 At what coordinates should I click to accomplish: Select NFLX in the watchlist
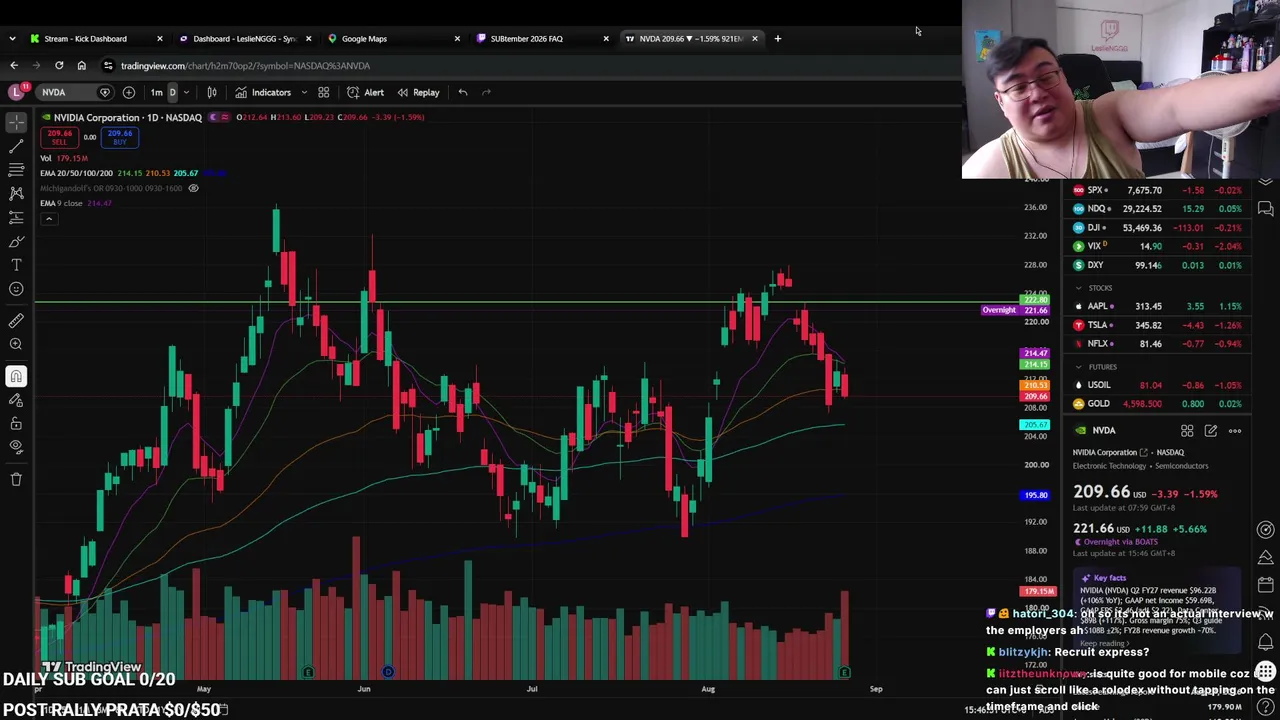(x=1158, y=344)
